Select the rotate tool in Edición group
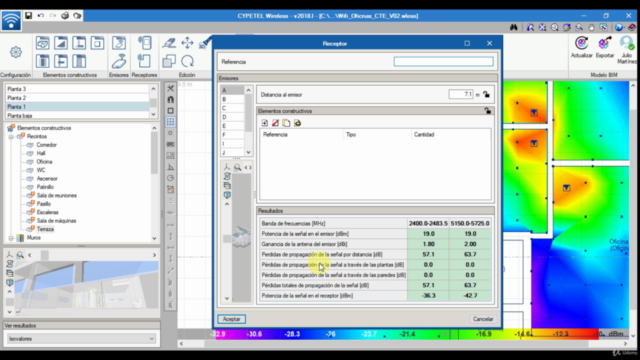The image size is (640, 360). (x=187, y=61)
